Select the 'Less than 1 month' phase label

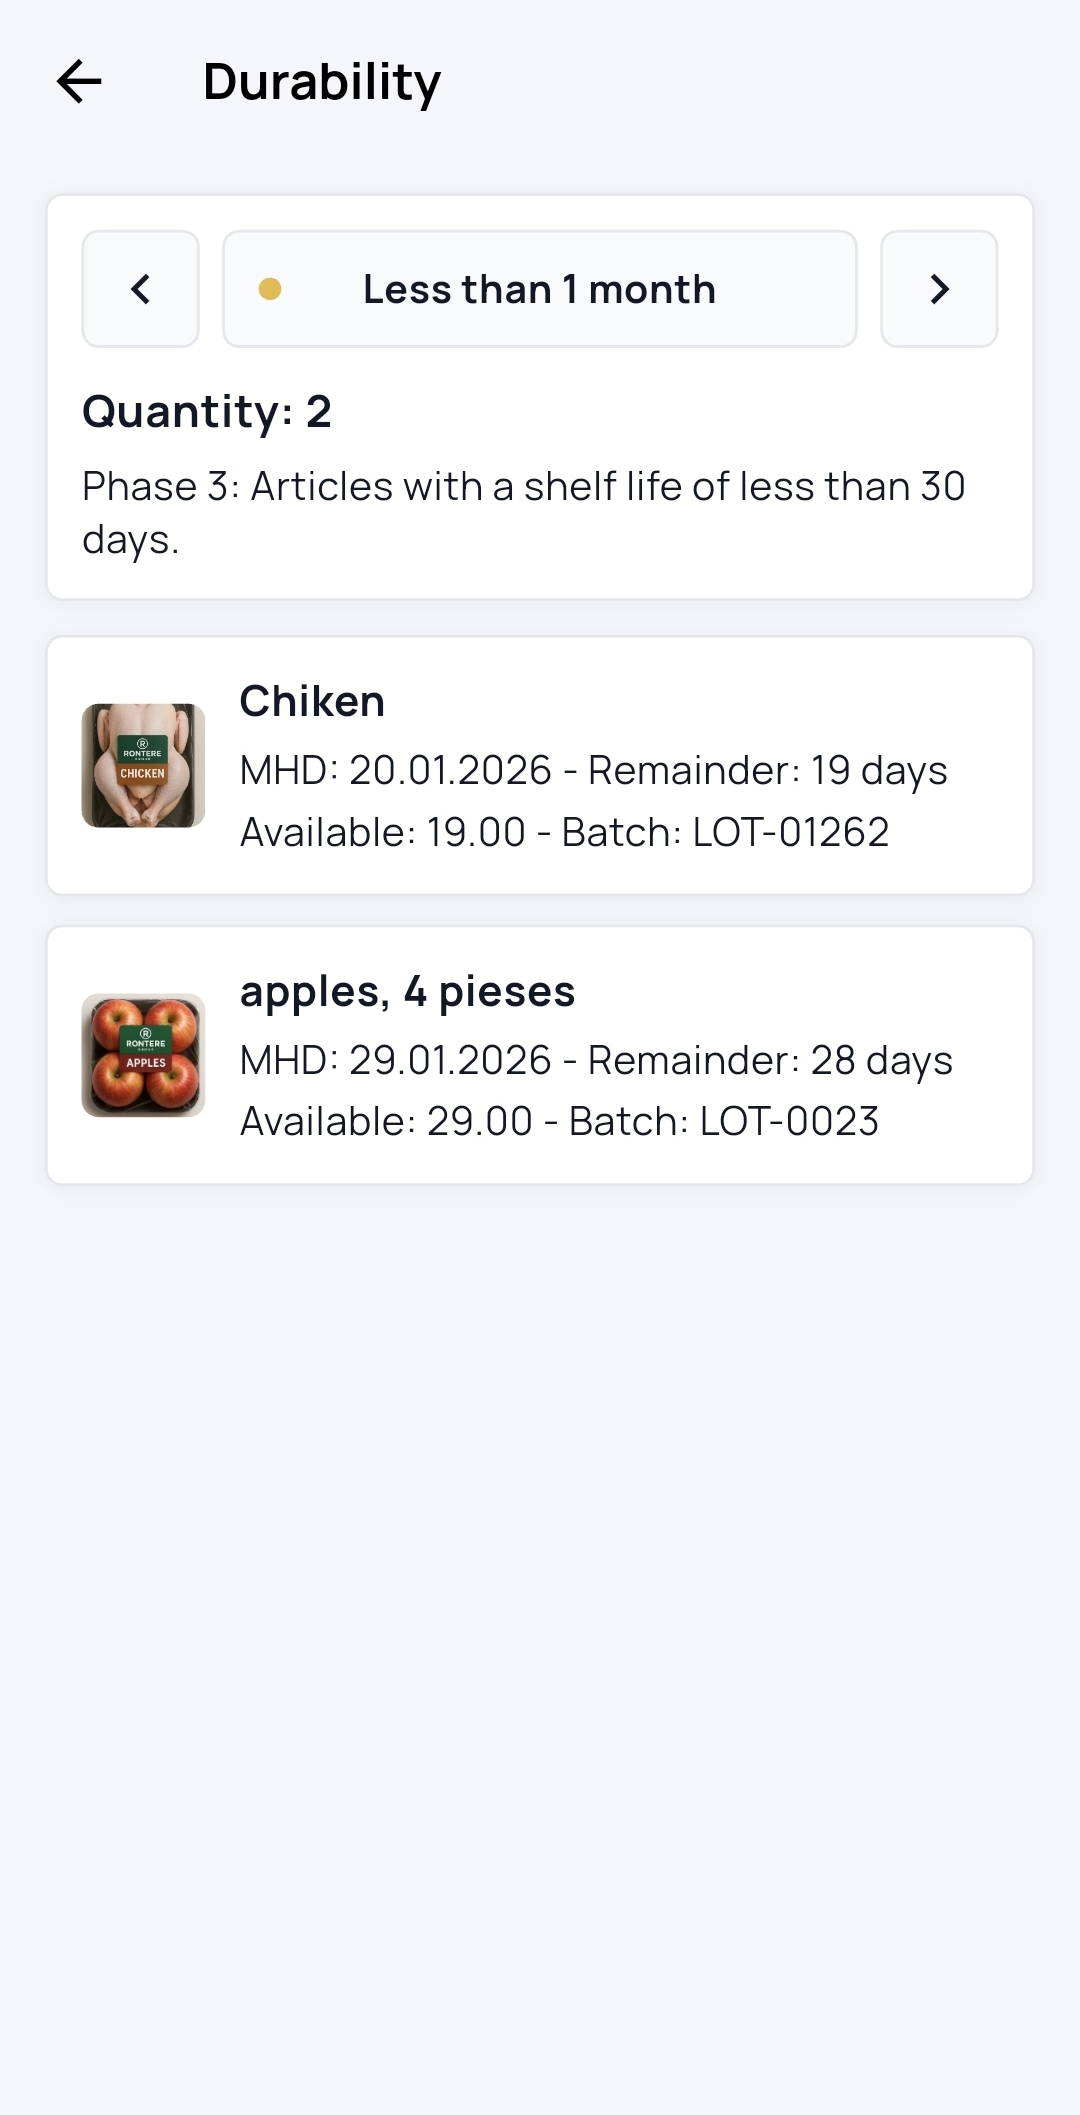tap(539, 289)
